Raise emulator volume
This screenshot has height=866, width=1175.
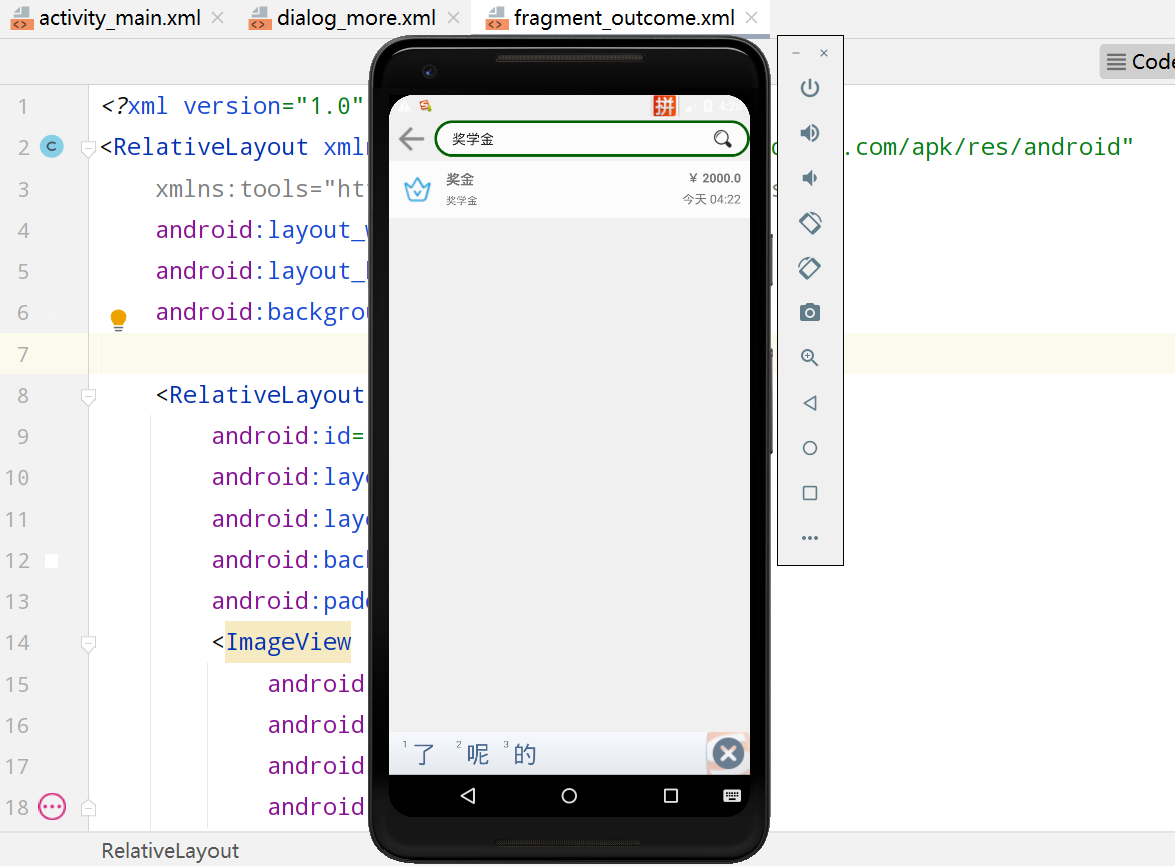809,133
